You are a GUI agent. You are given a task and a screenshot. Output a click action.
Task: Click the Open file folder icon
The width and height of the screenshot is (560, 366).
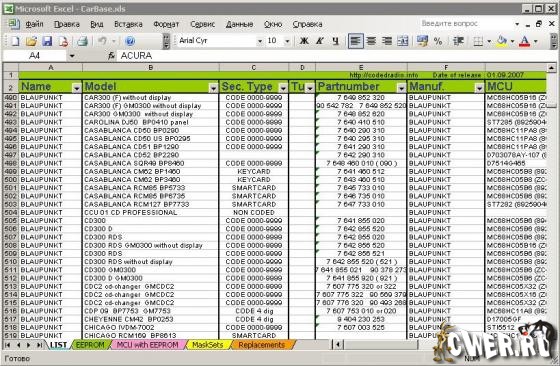[31, 41]
